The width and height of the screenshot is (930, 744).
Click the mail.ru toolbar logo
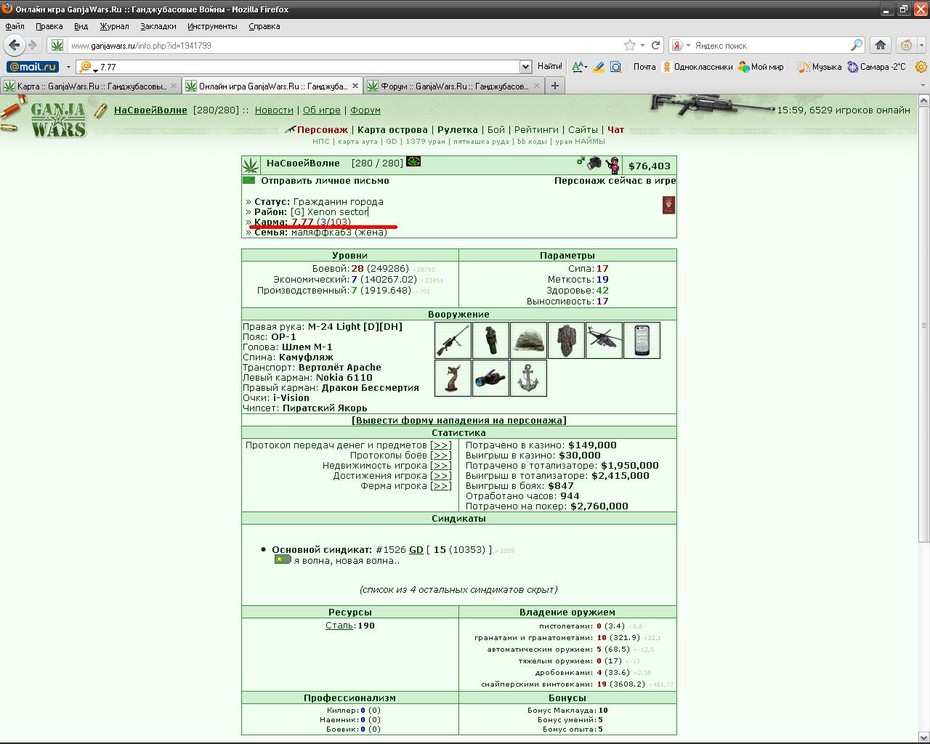coord(32,66)
